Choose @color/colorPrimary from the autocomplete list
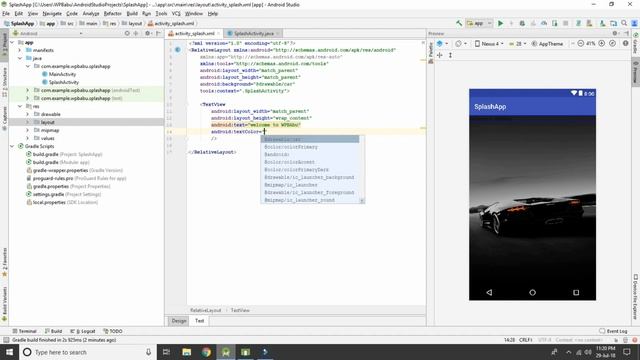Viewport: 640px width, 360px height. [x=291, y=147]
